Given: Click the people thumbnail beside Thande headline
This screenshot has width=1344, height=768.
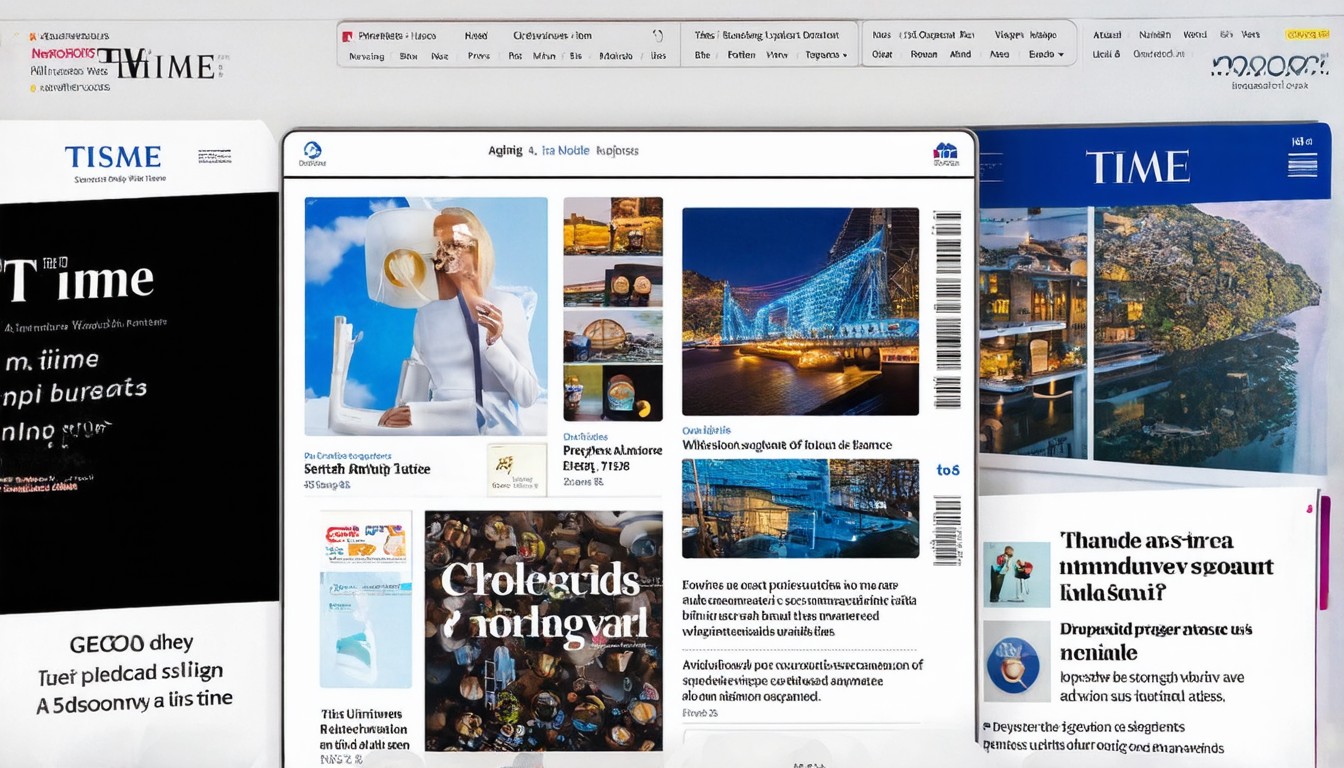Looking at the screenshot, I should pyautogui.click(x=1016, y=574).
